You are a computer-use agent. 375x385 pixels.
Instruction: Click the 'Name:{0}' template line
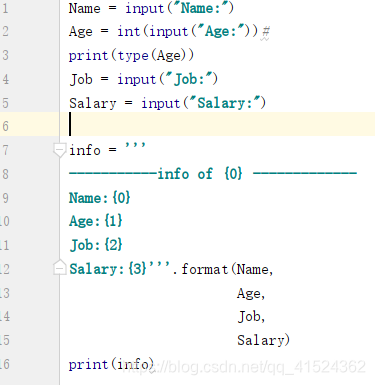coord(99,198)
